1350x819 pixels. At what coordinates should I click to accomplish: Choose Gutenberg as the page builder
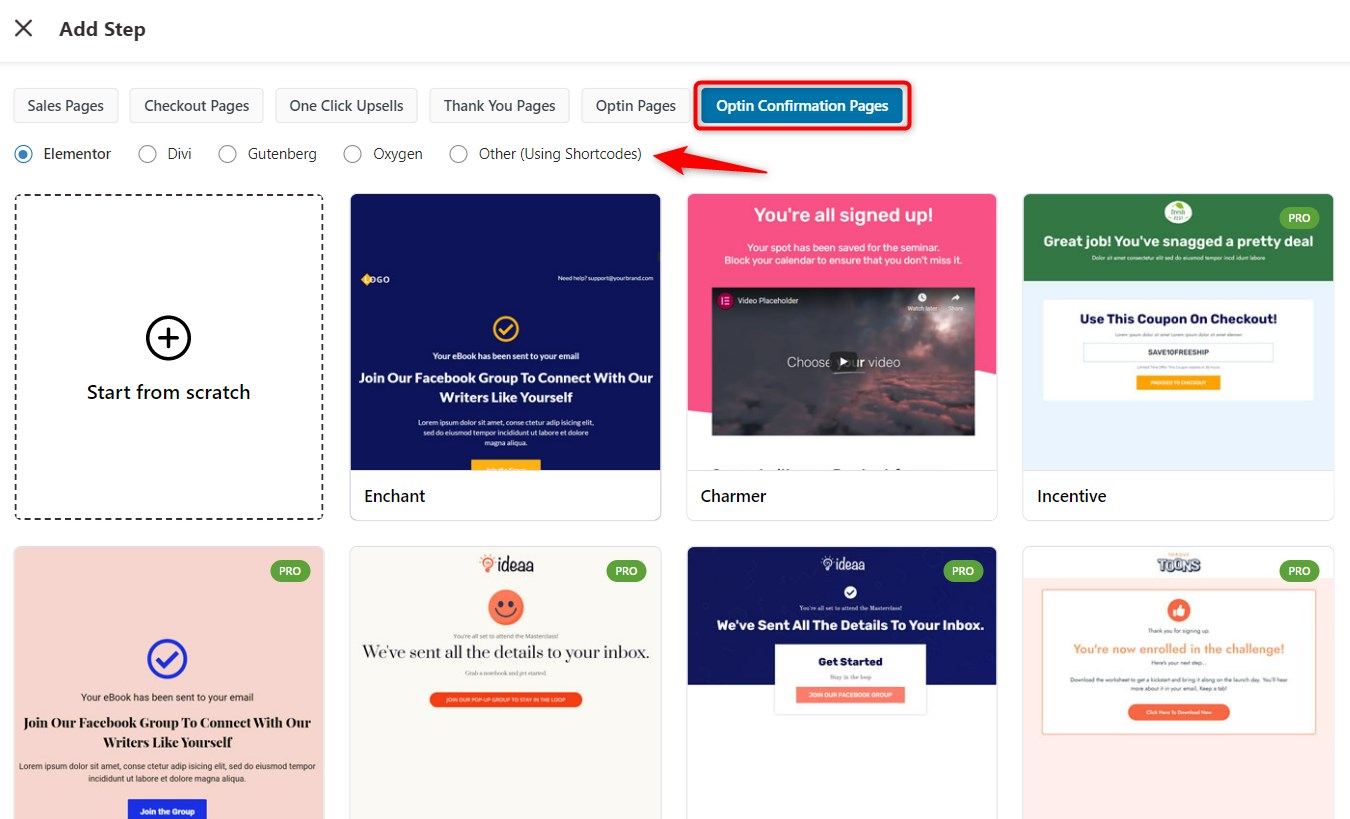[x=227, y=154]
